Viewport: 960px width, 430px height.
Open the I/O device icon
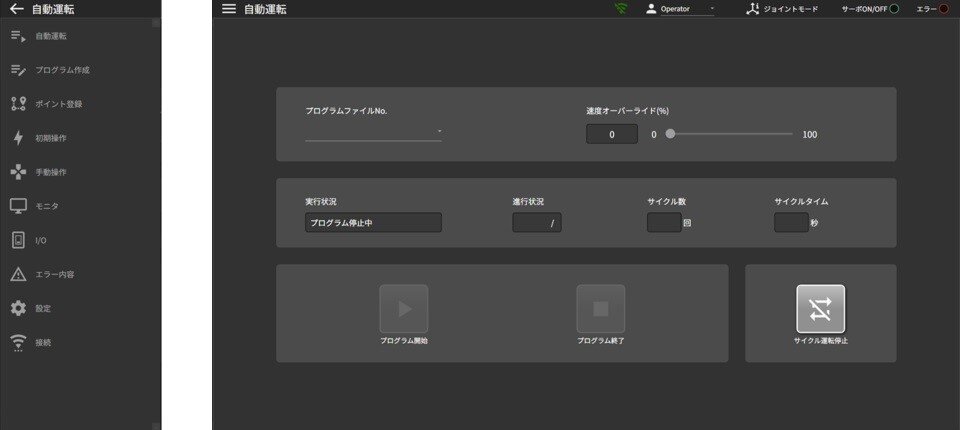coord(18,241)
